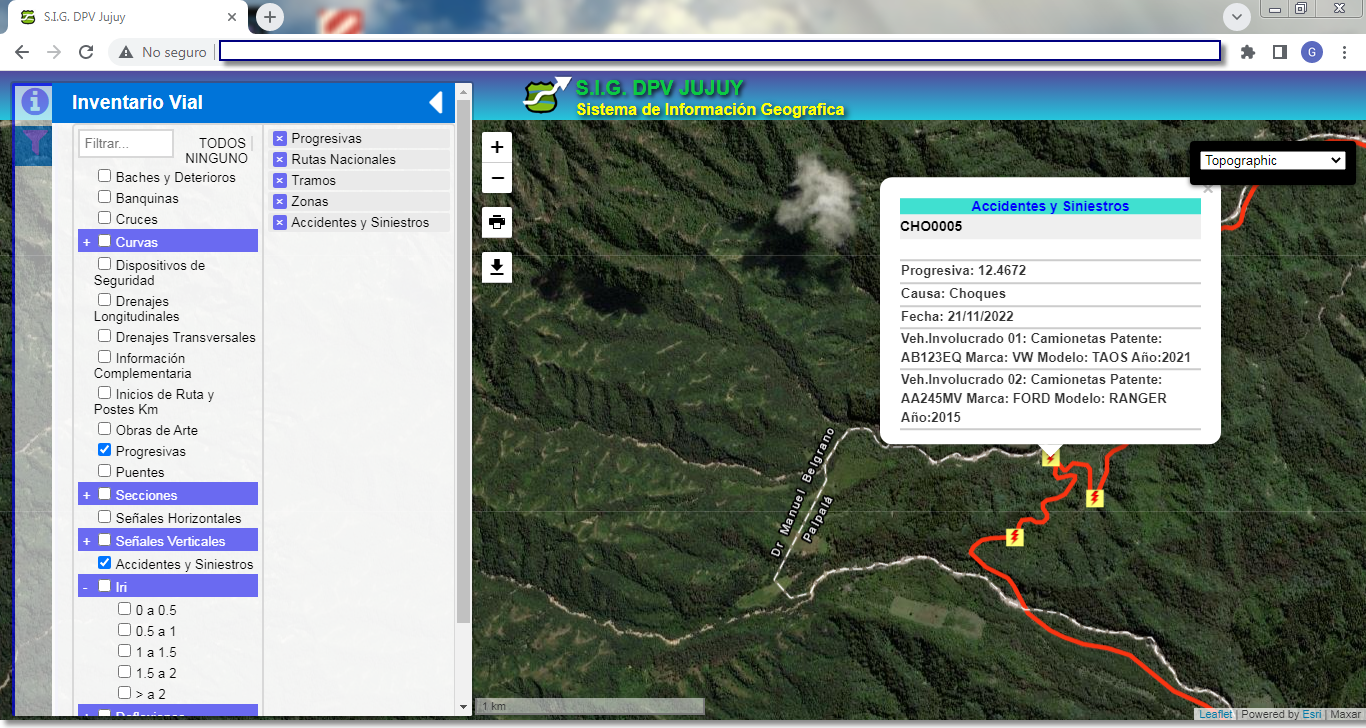Download the map using download icon
This screenshot has height=728, width=1366.
point(497,267)
